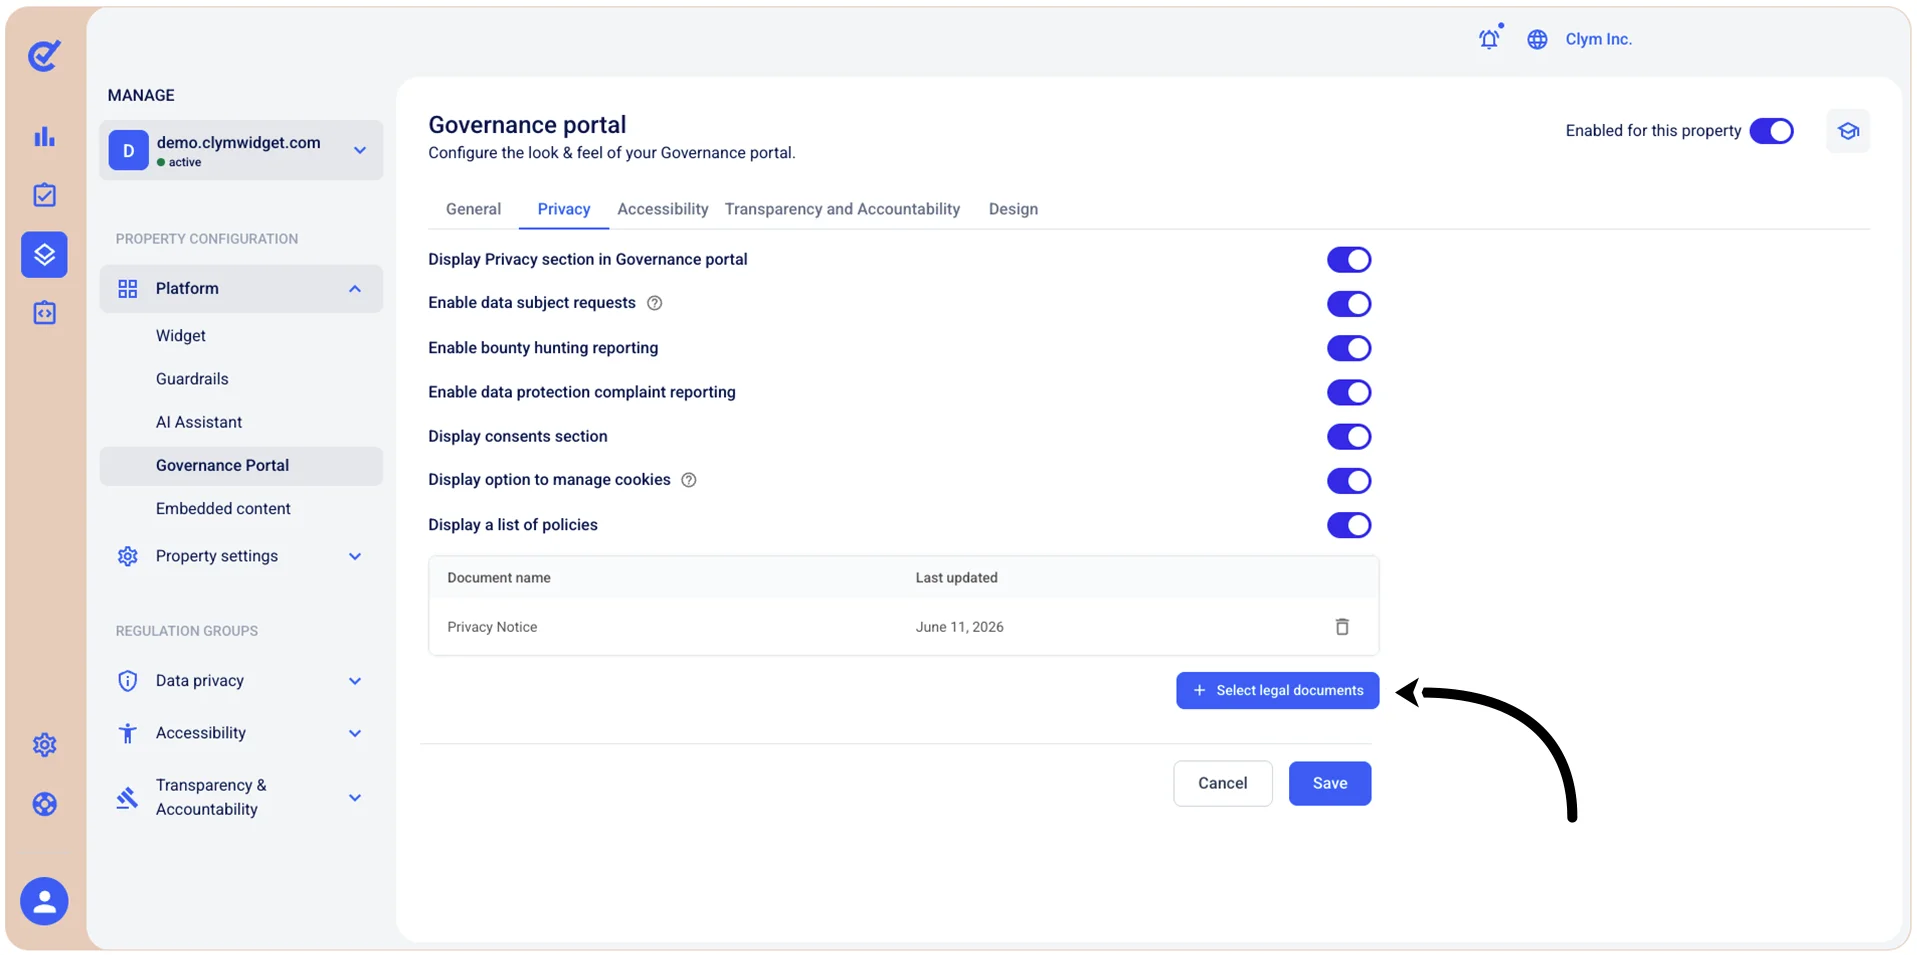Open Transparency and Accountability tab
This screenshot has width=1917, height=955.
pos(842,209)
